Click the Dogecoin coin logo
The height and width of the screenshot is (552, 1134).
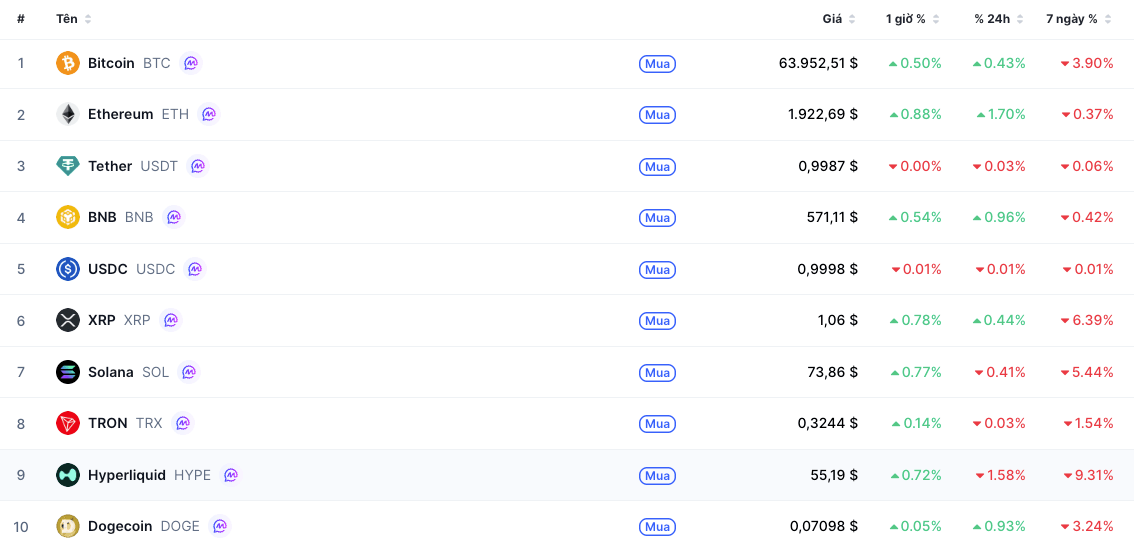point(68,526)
